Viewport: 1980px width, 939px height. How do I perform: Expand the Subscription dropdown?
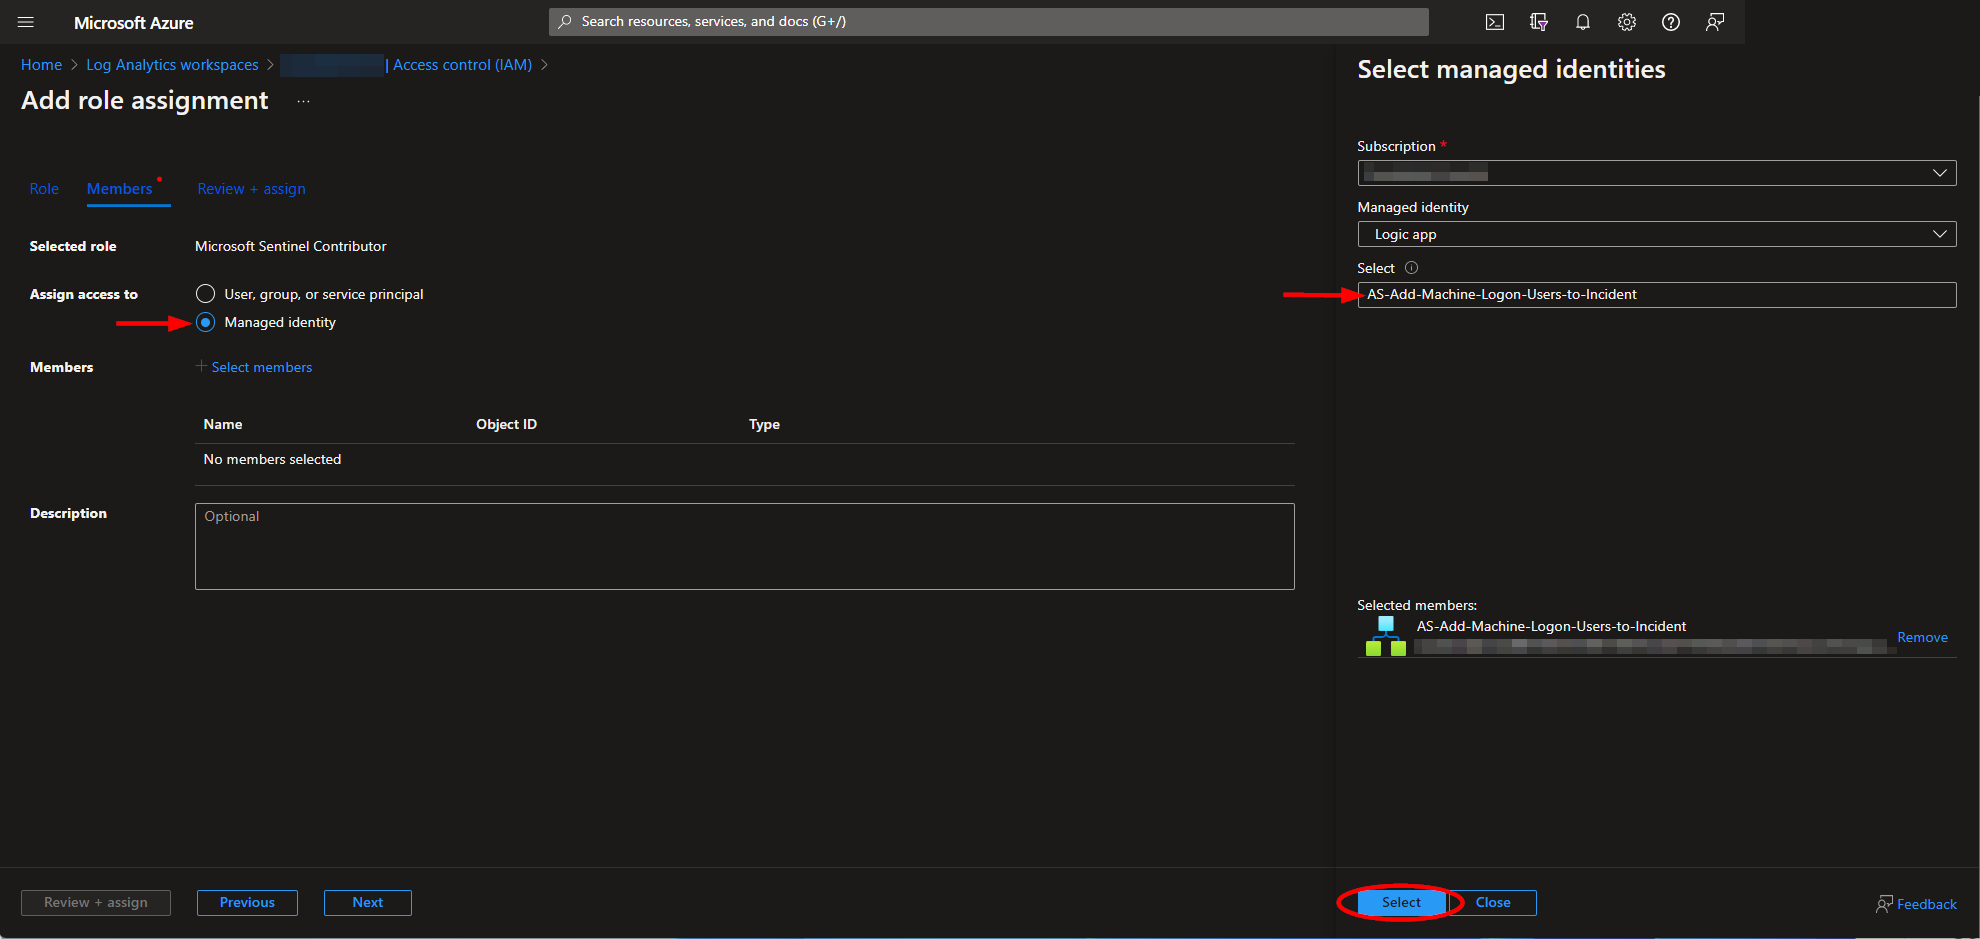click(x=1656, y=173)
